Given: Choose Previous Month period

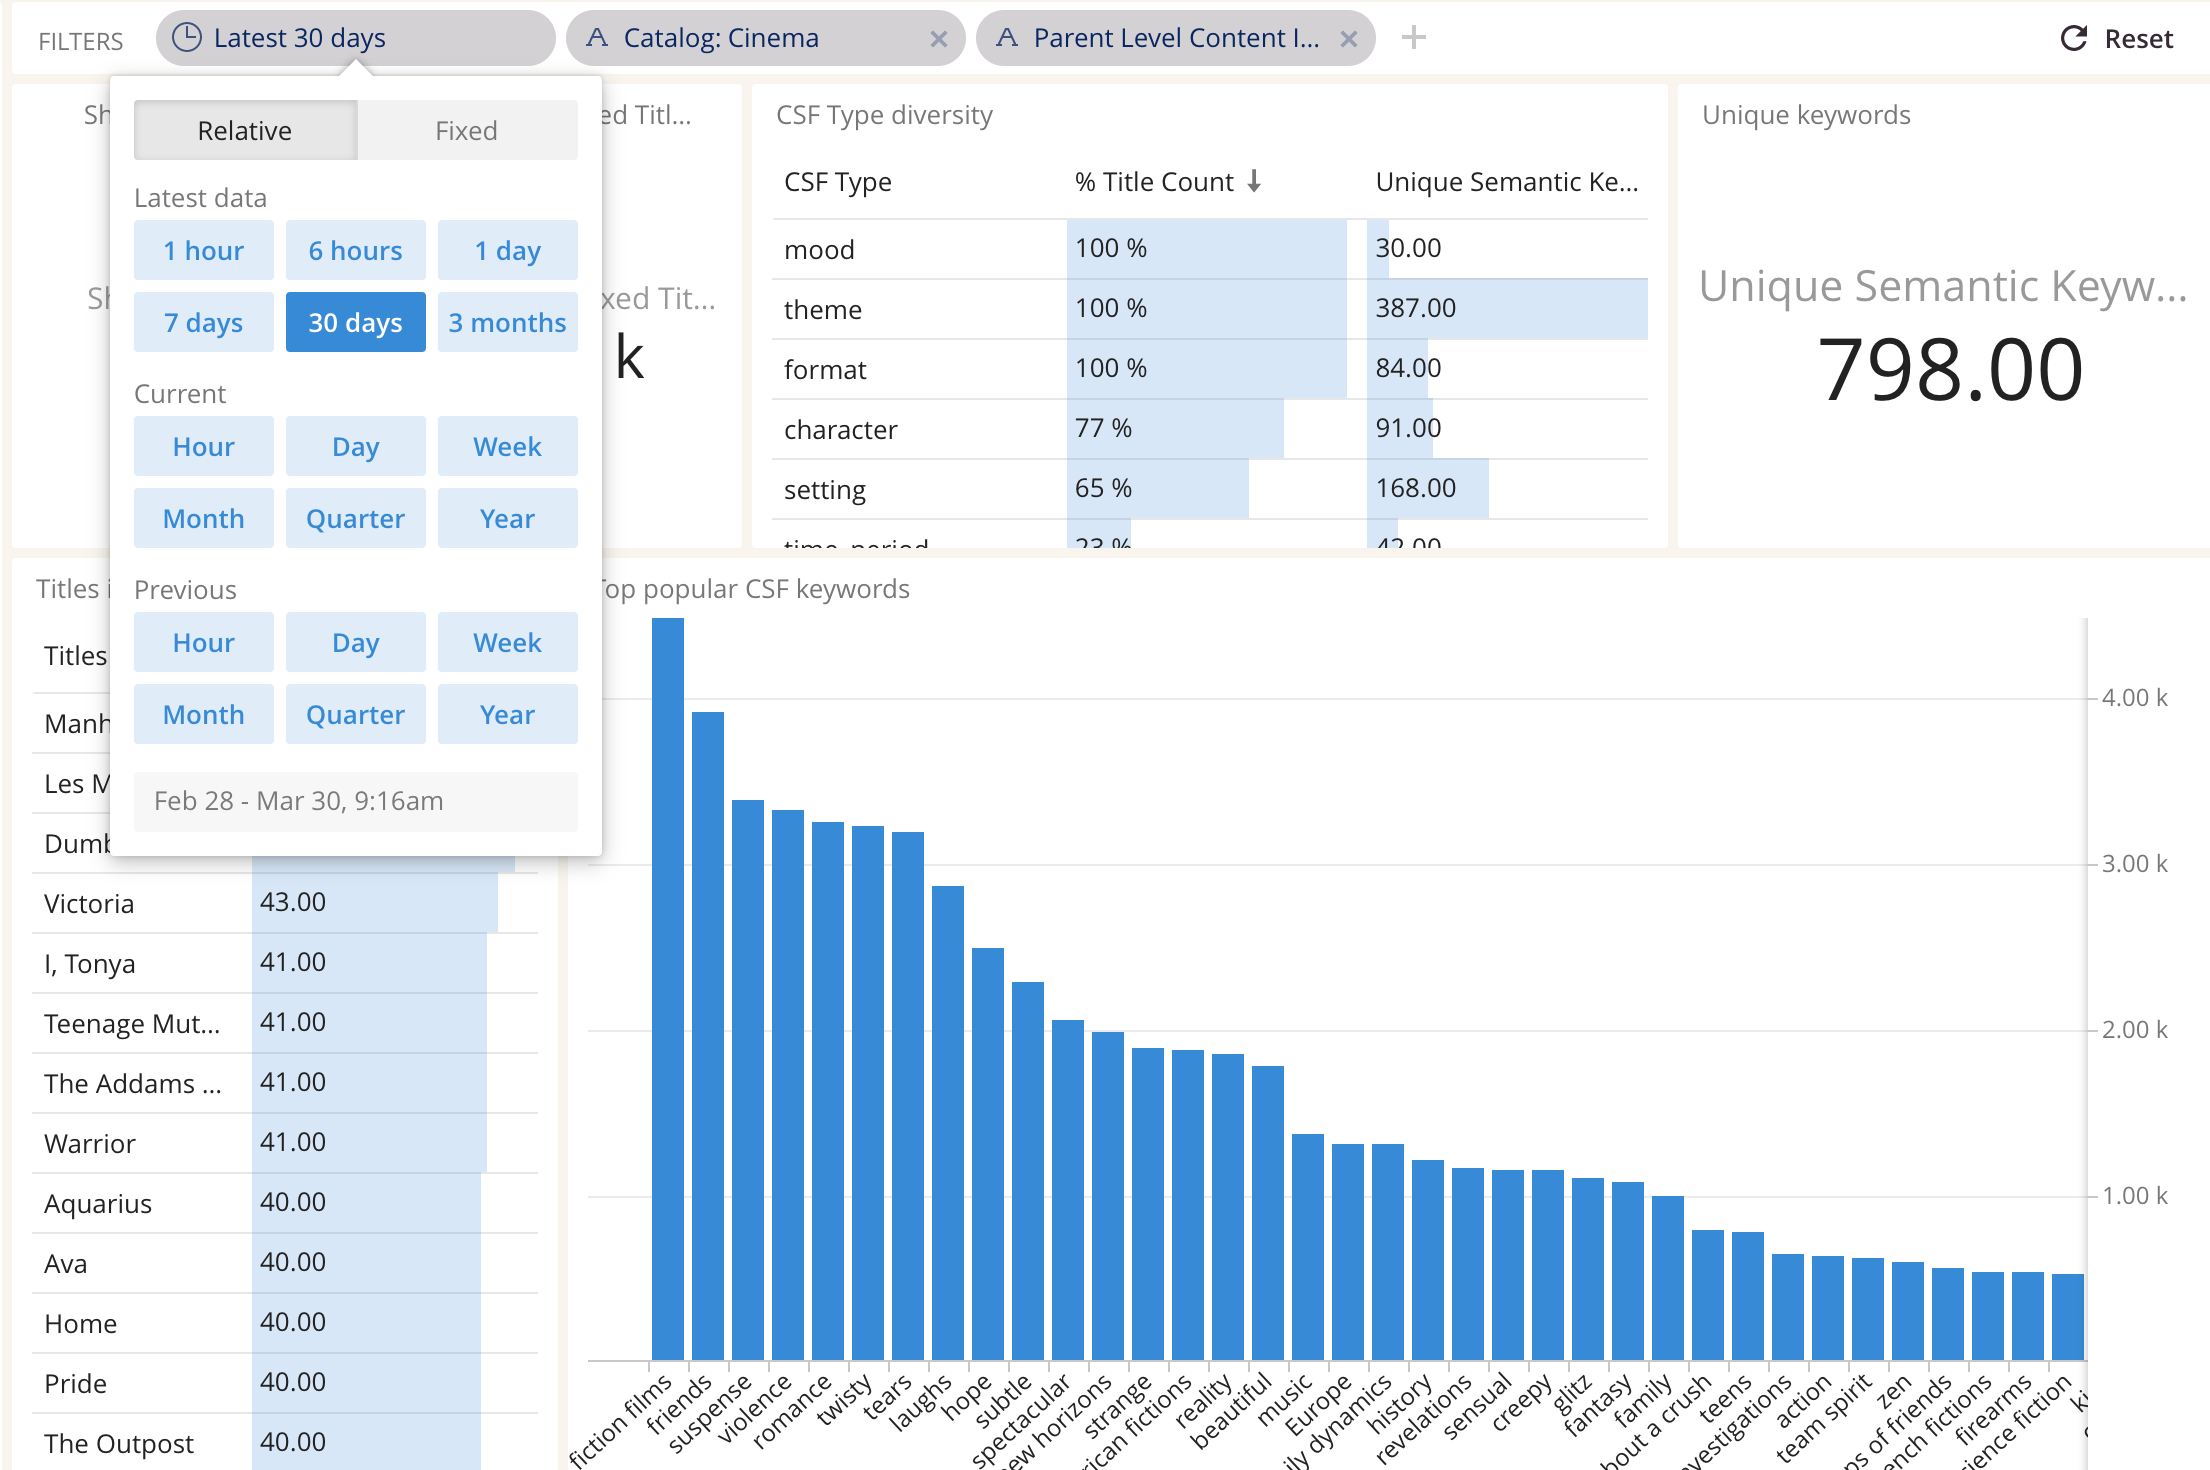Looking at the screenshot, I should [x=204, y=714].
